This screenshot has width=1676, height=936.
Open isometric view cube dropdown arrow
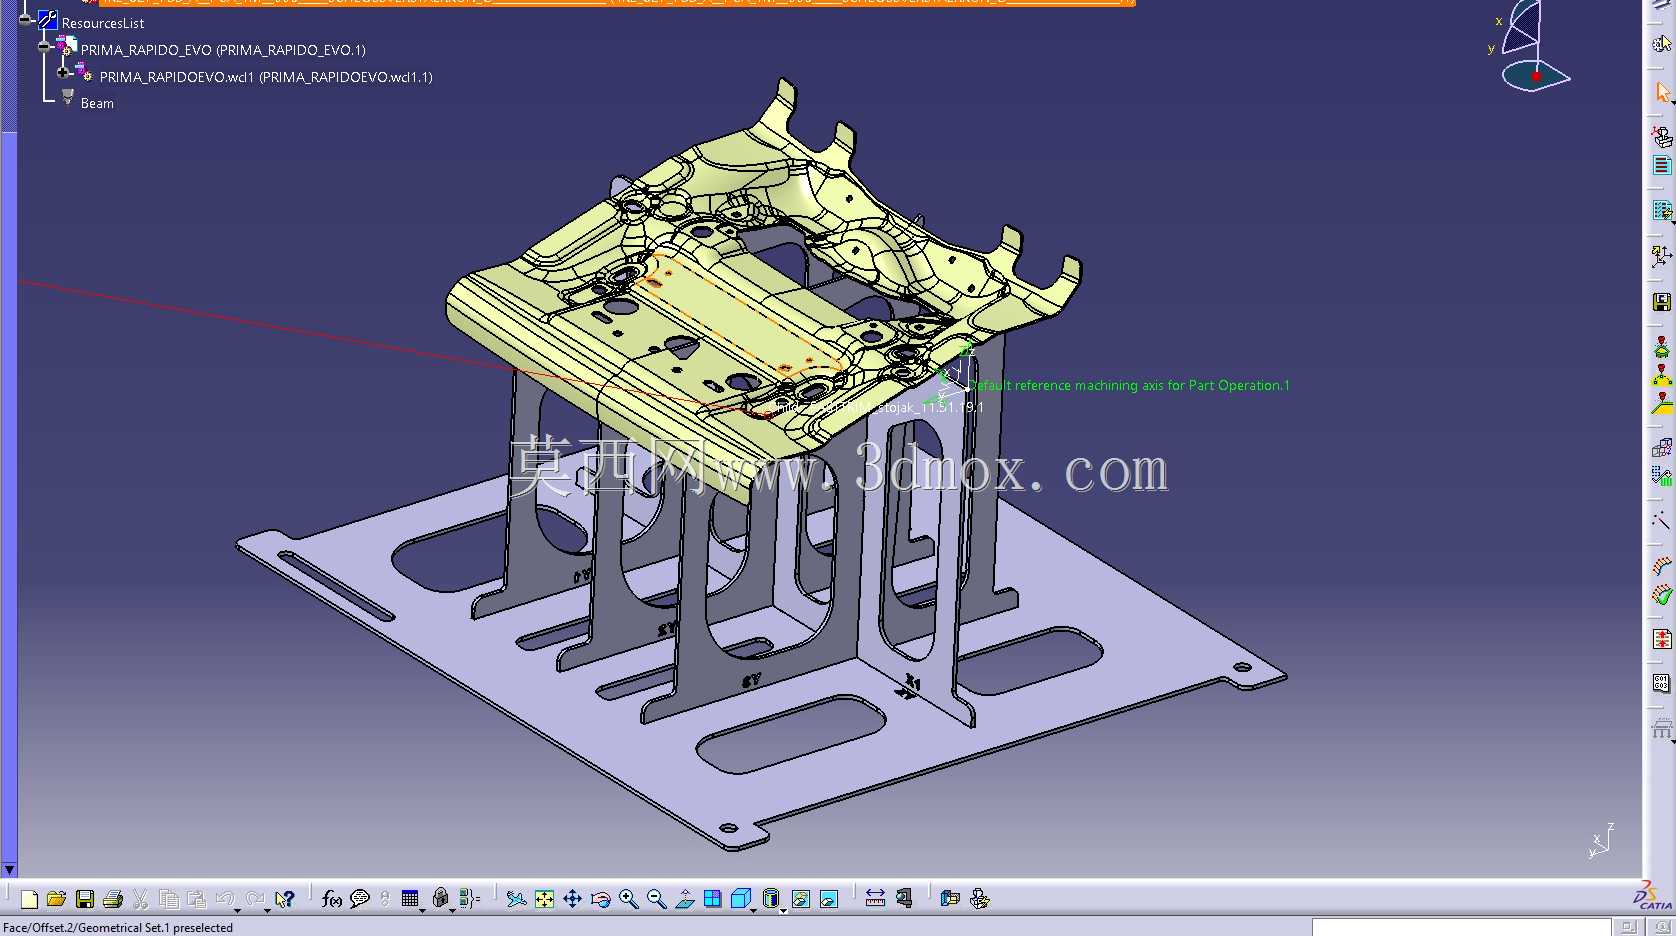click(754, 909)
